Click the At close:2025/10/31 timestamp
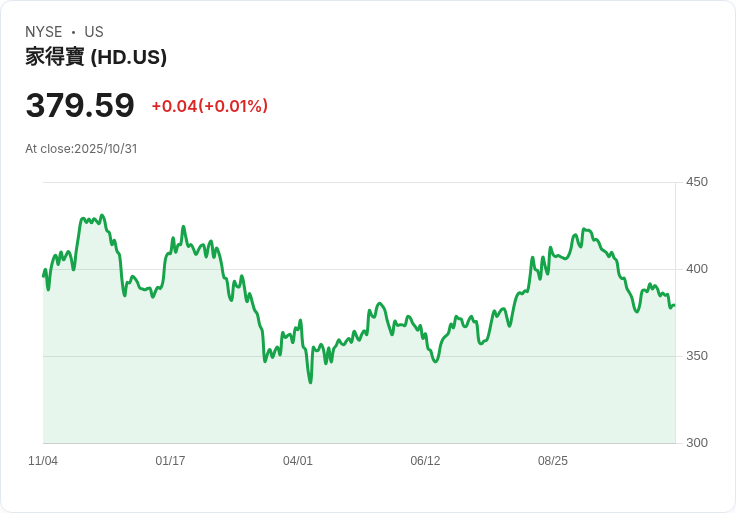The width and height of the screenshot is (736, 513). click(81, 149)
